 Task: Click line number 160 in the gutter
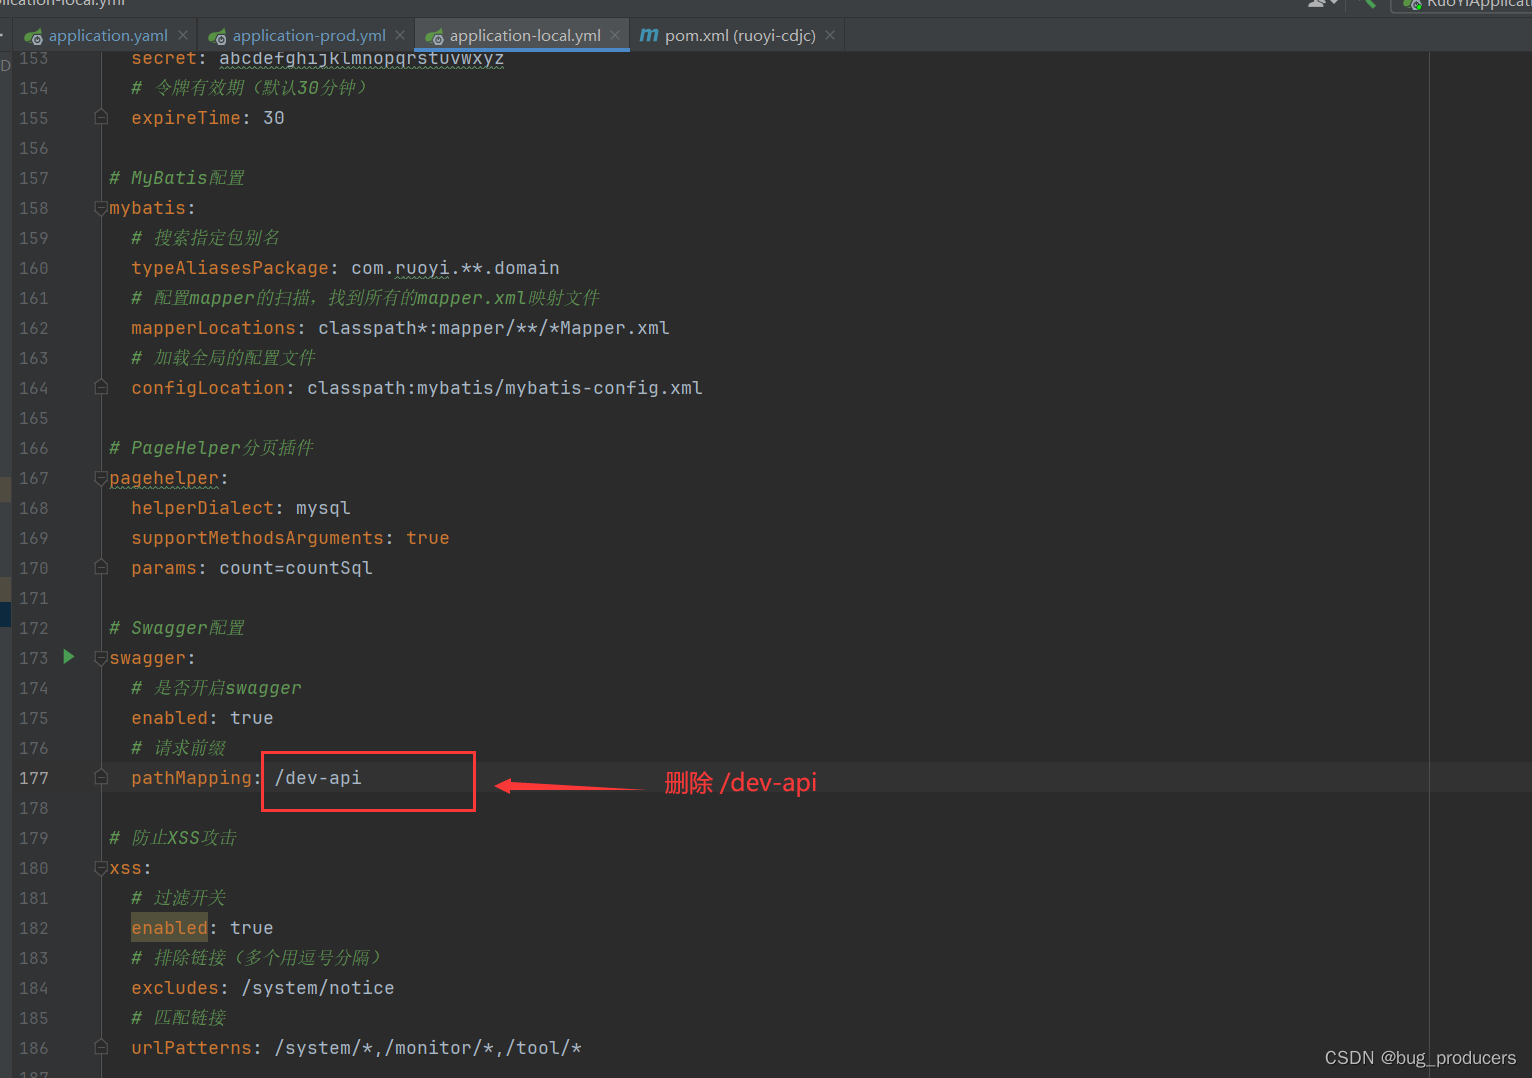click(33, 268)
